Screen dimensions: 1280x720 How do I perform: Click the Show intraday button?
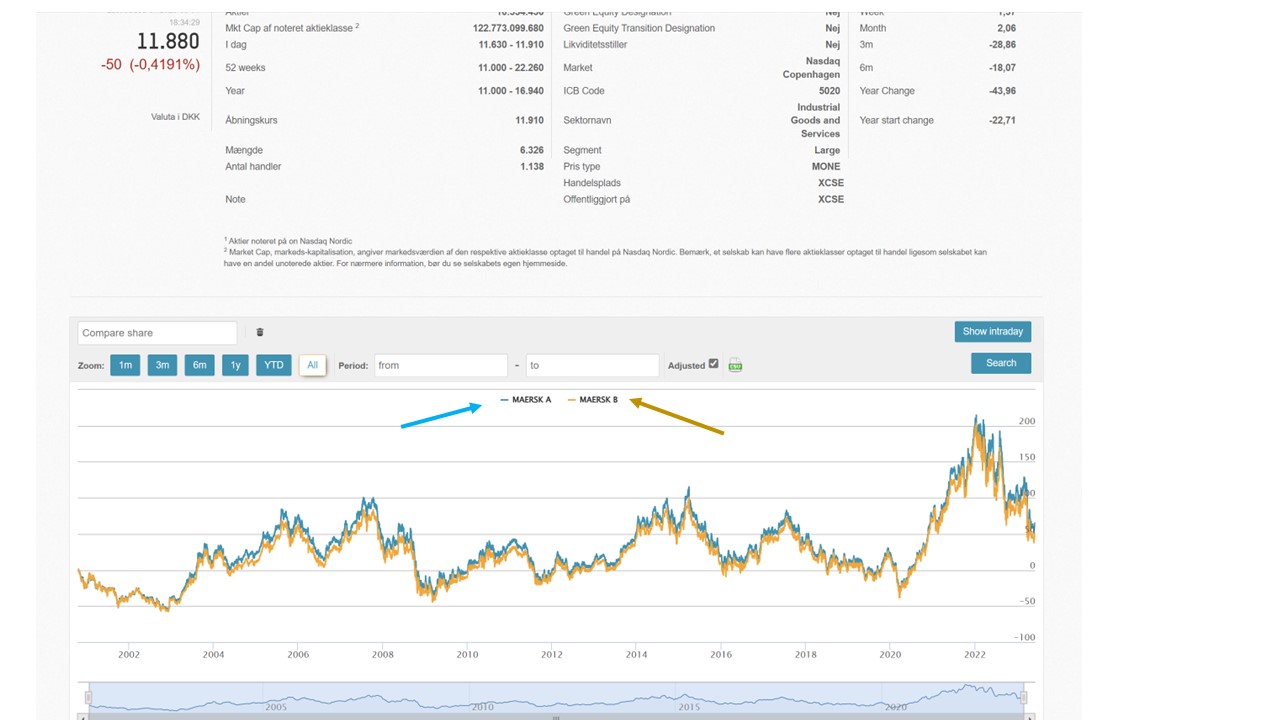coord(993,331)
